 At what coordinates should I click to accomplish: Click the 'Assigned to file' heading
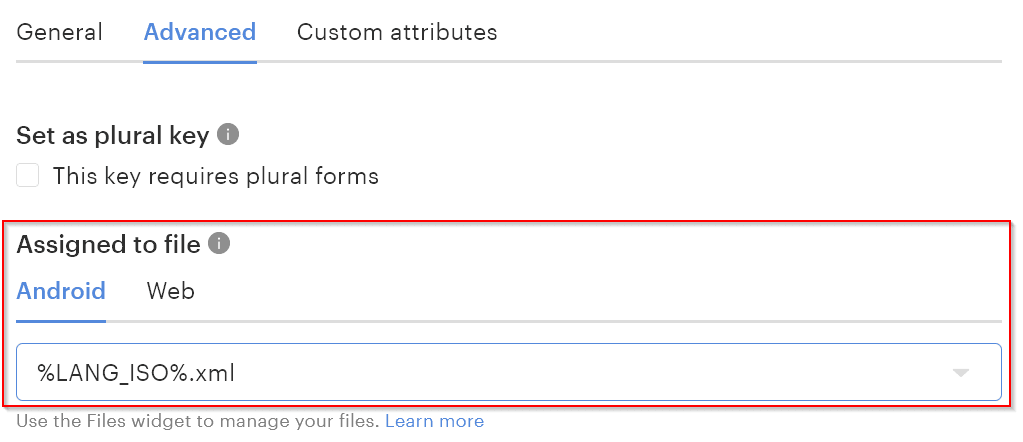pyautogui.click(x=108, y=244)
